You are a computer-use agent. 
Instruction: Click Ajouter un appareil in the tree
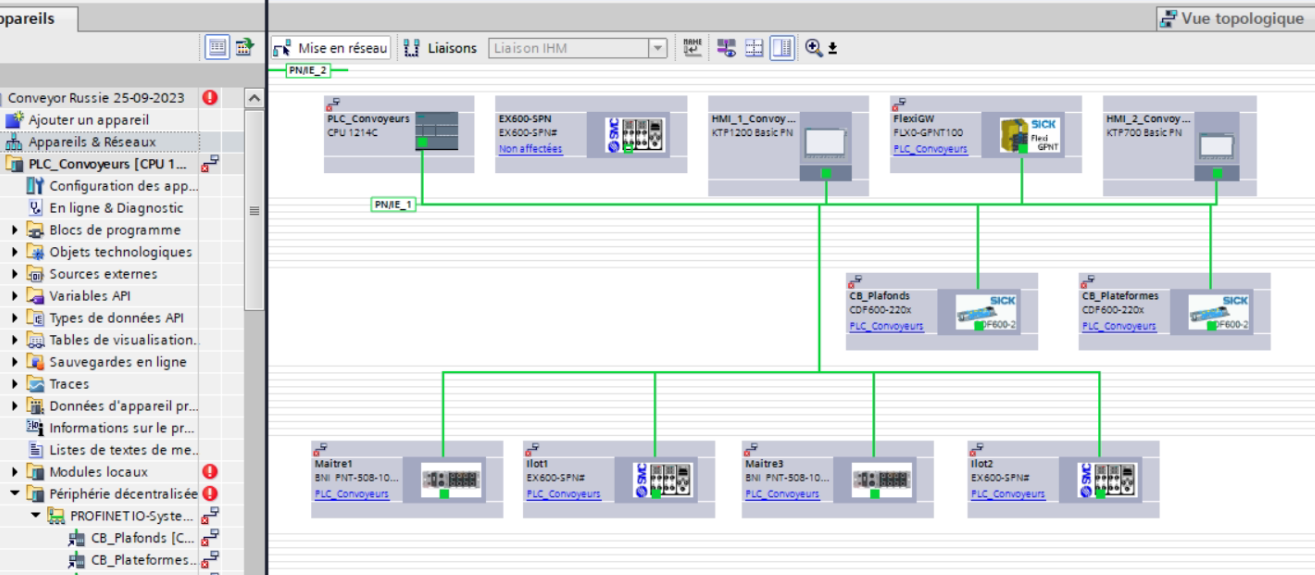pos(88,120)
